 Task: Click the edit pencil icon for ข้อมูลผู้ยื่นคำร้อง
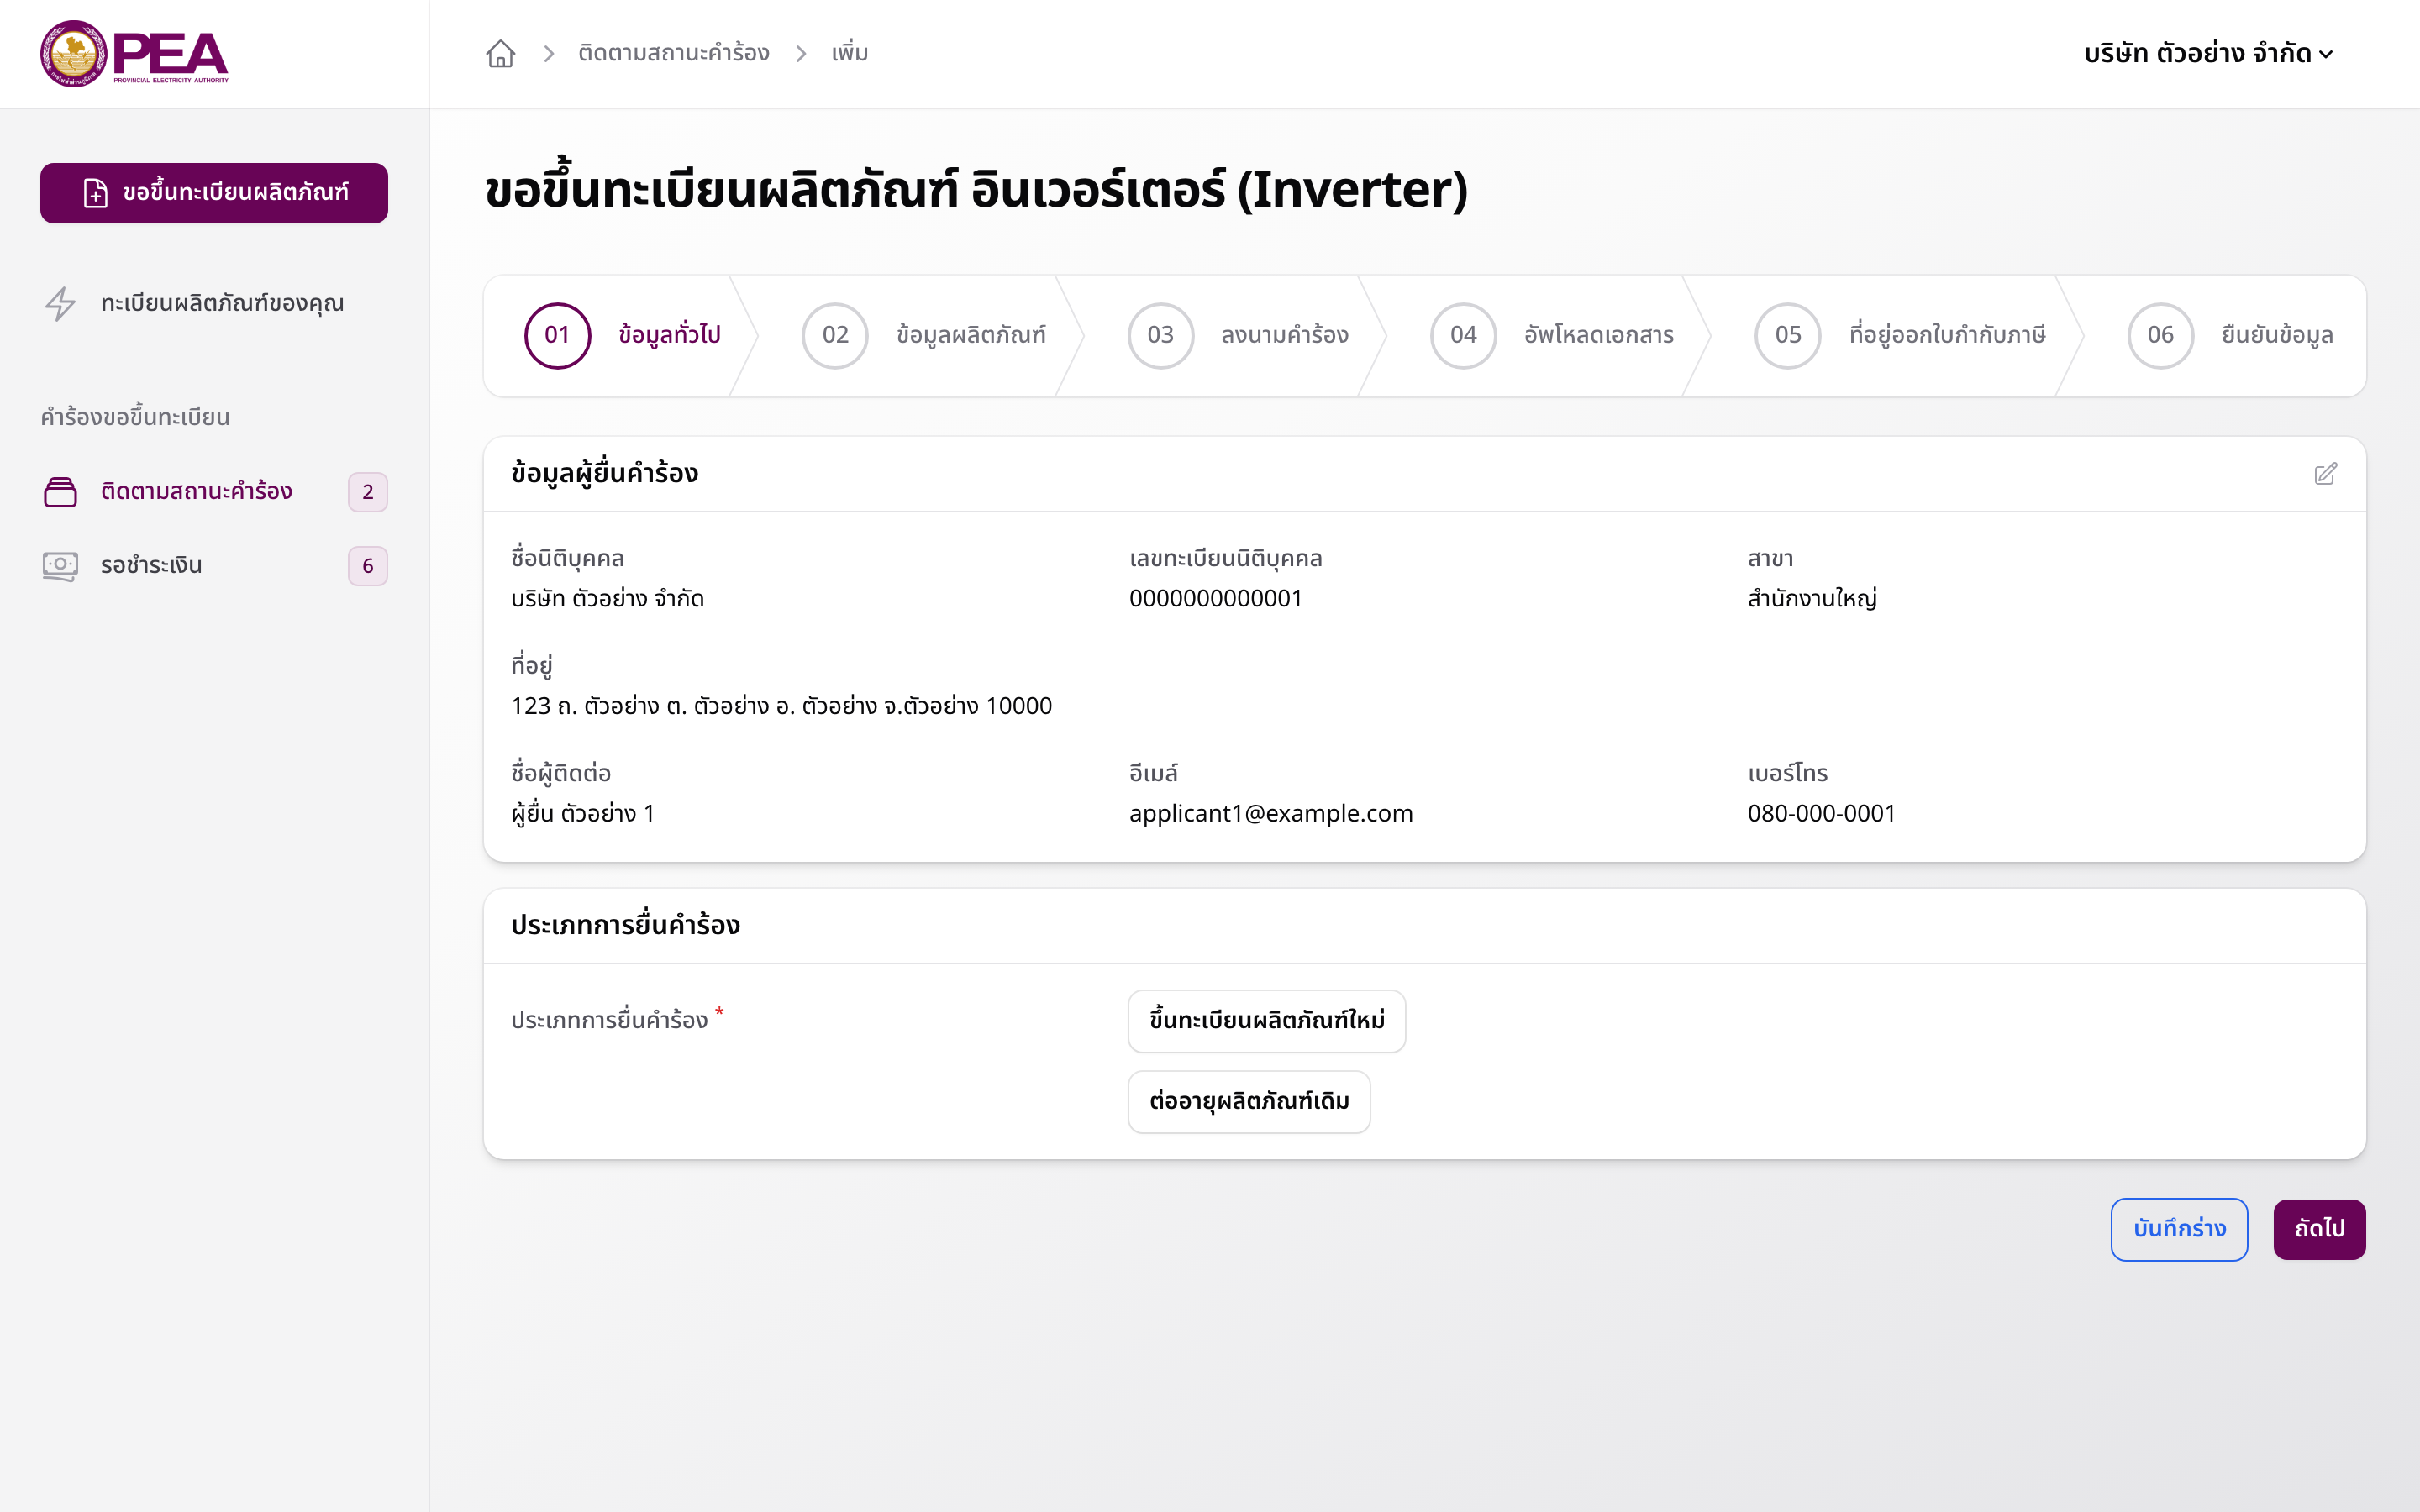coord(2325,473)
